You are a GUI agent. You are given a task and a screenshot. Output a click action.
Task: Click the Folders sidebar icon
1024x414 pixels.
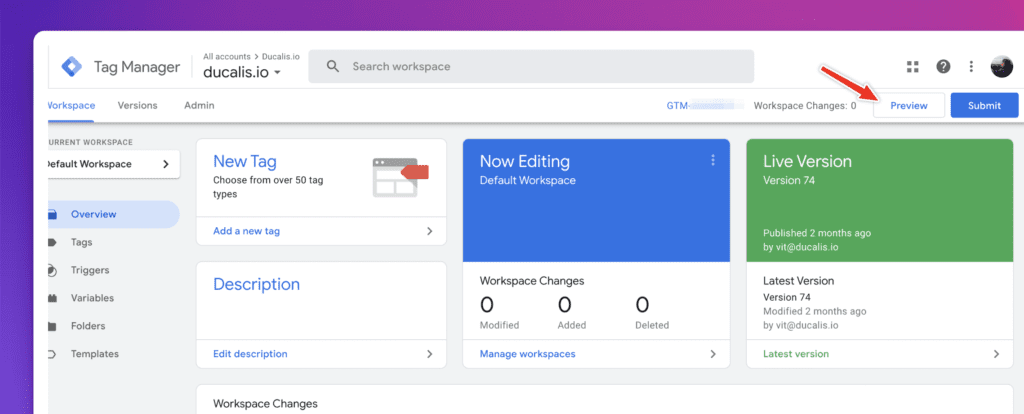click(x=52, y=326)
